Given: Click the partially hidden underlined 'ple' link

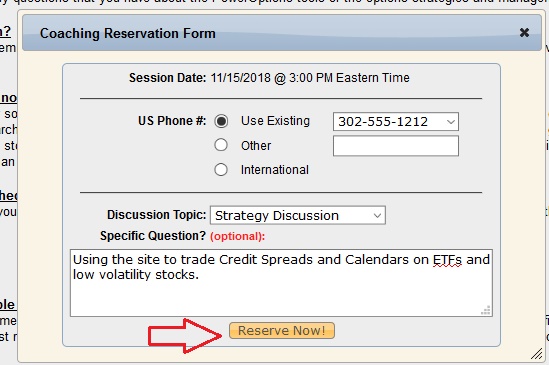Looking at the screenshot, I should 7,305.
